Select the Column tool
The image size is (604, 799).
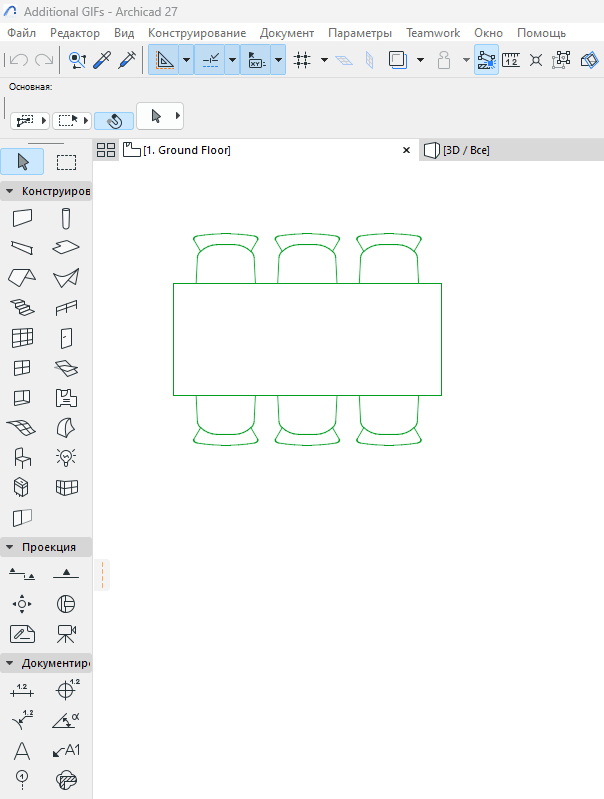[x=66, y=219]
